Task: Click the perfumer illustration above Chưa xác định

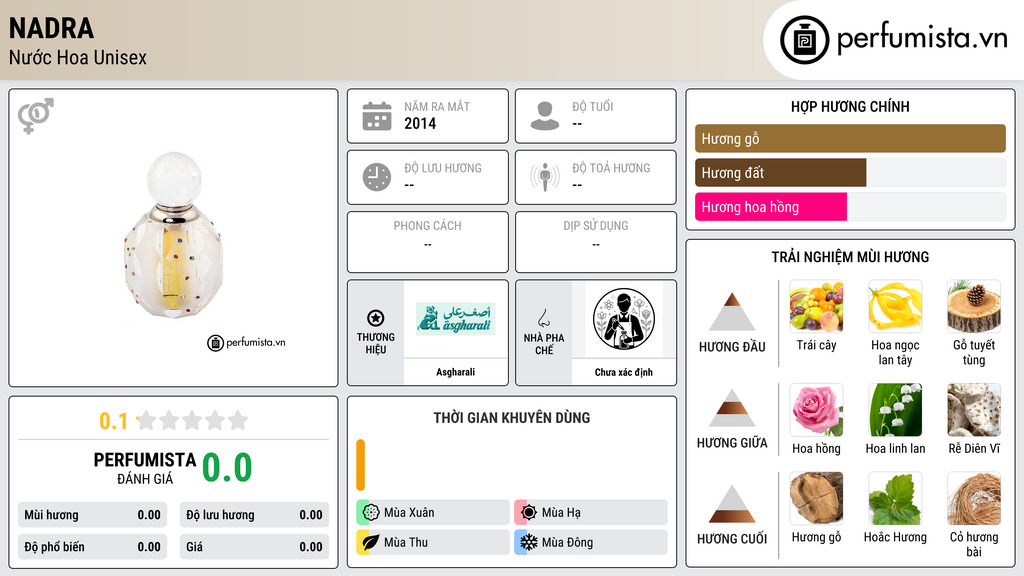Action: (x=624, y=319)
